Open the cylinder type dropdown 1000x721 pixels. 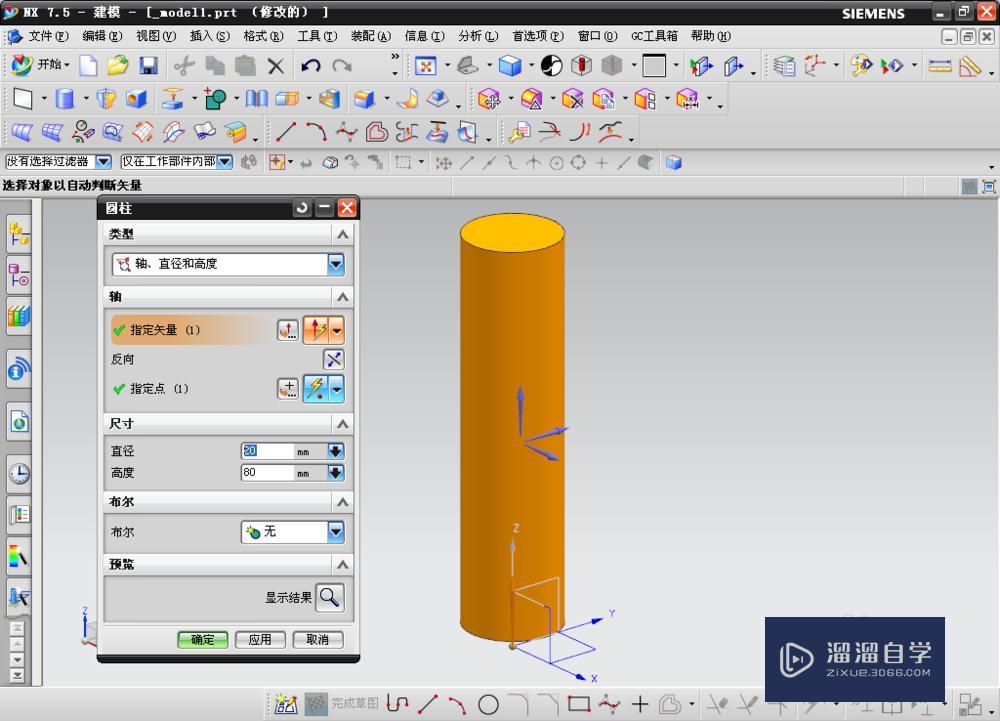335,264
